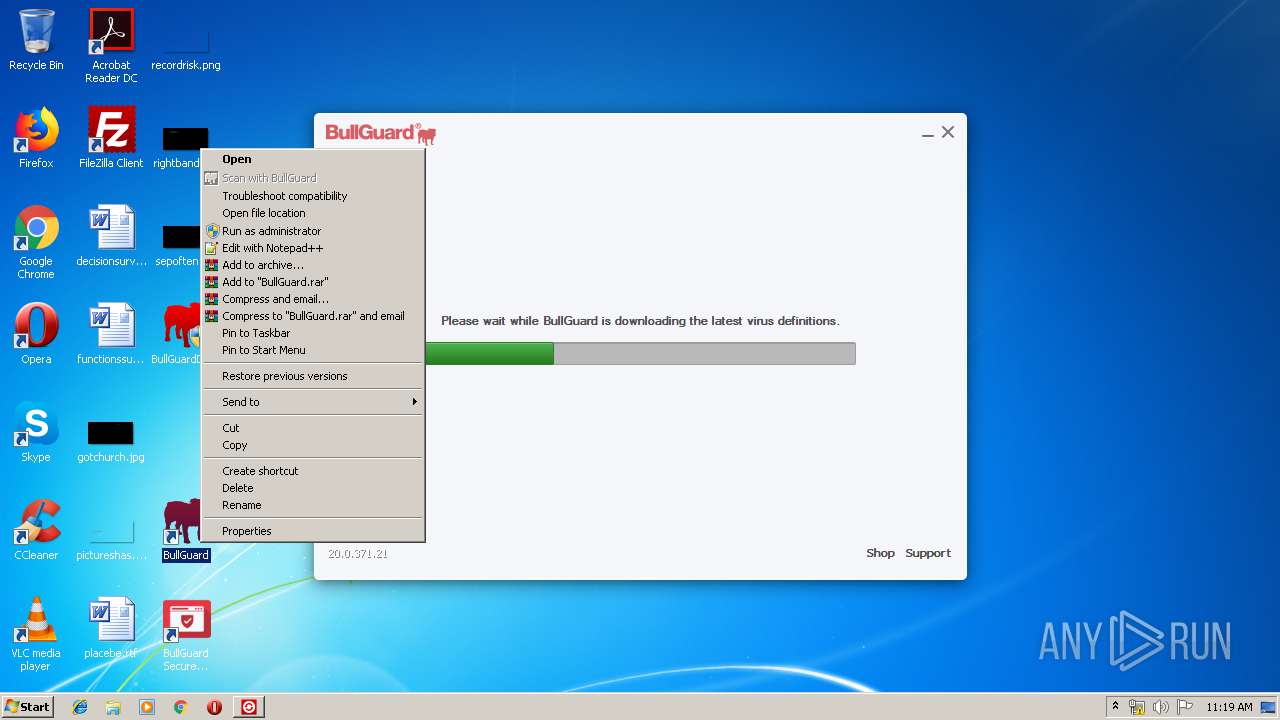Open the Recycle Bin desktop icon
The image size is (1280, 720).
click(36, 40)
